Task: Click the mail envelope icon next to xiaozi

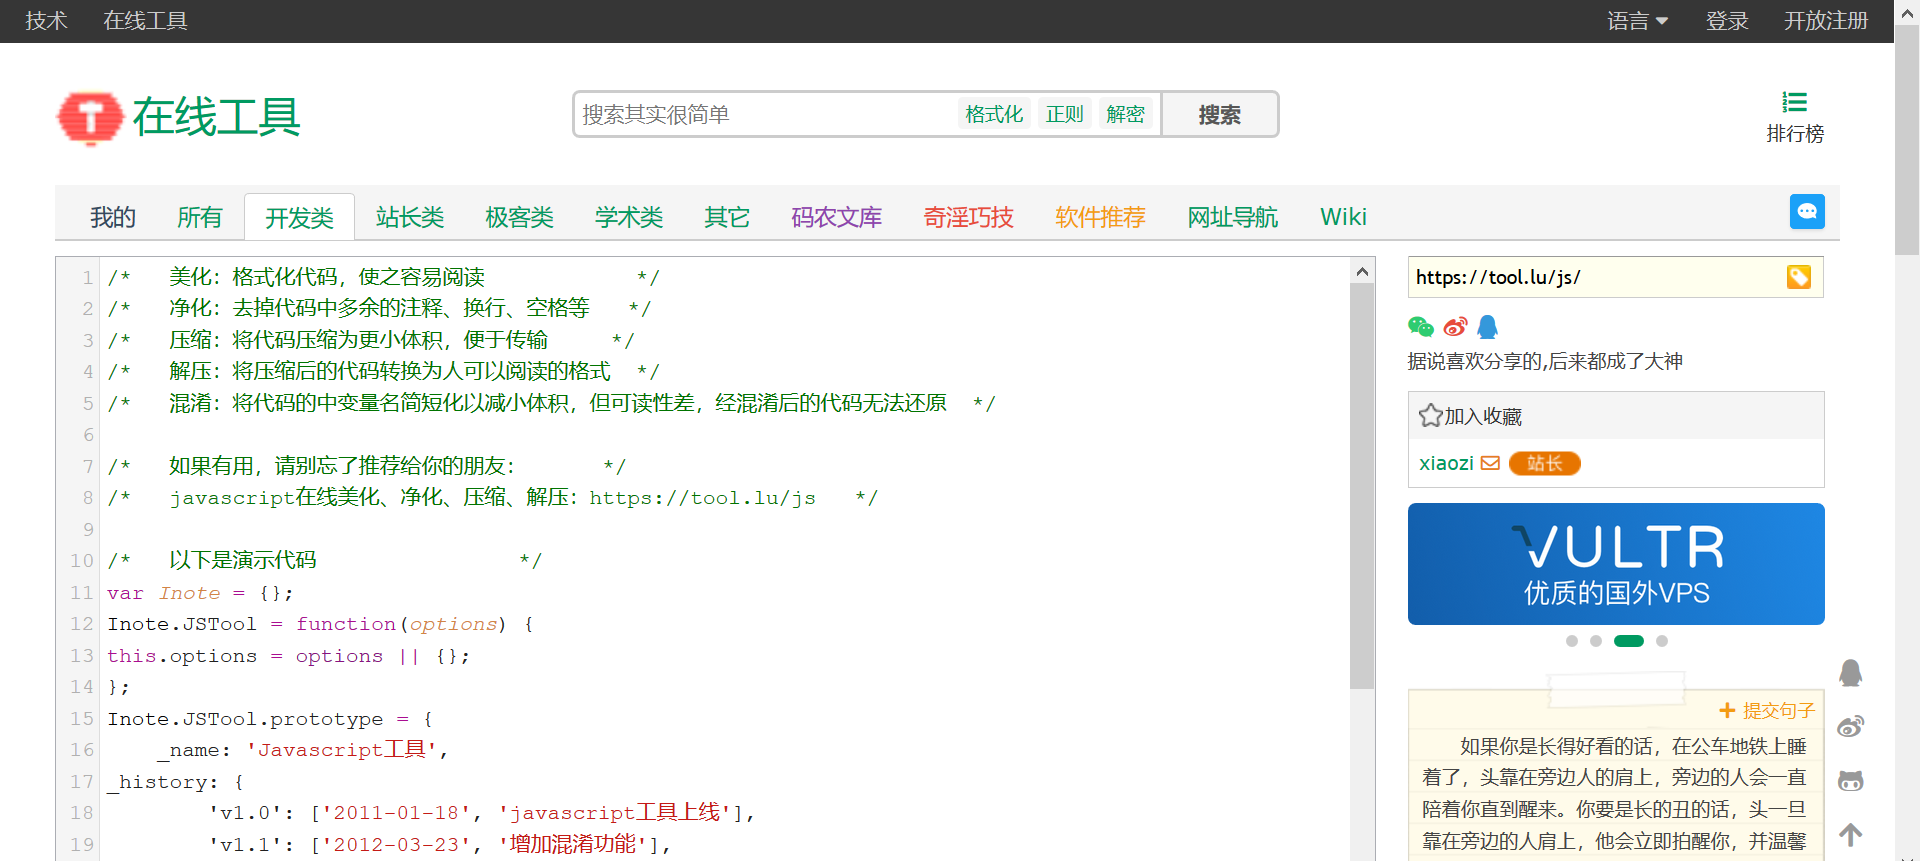Action: coord(1490,463)
